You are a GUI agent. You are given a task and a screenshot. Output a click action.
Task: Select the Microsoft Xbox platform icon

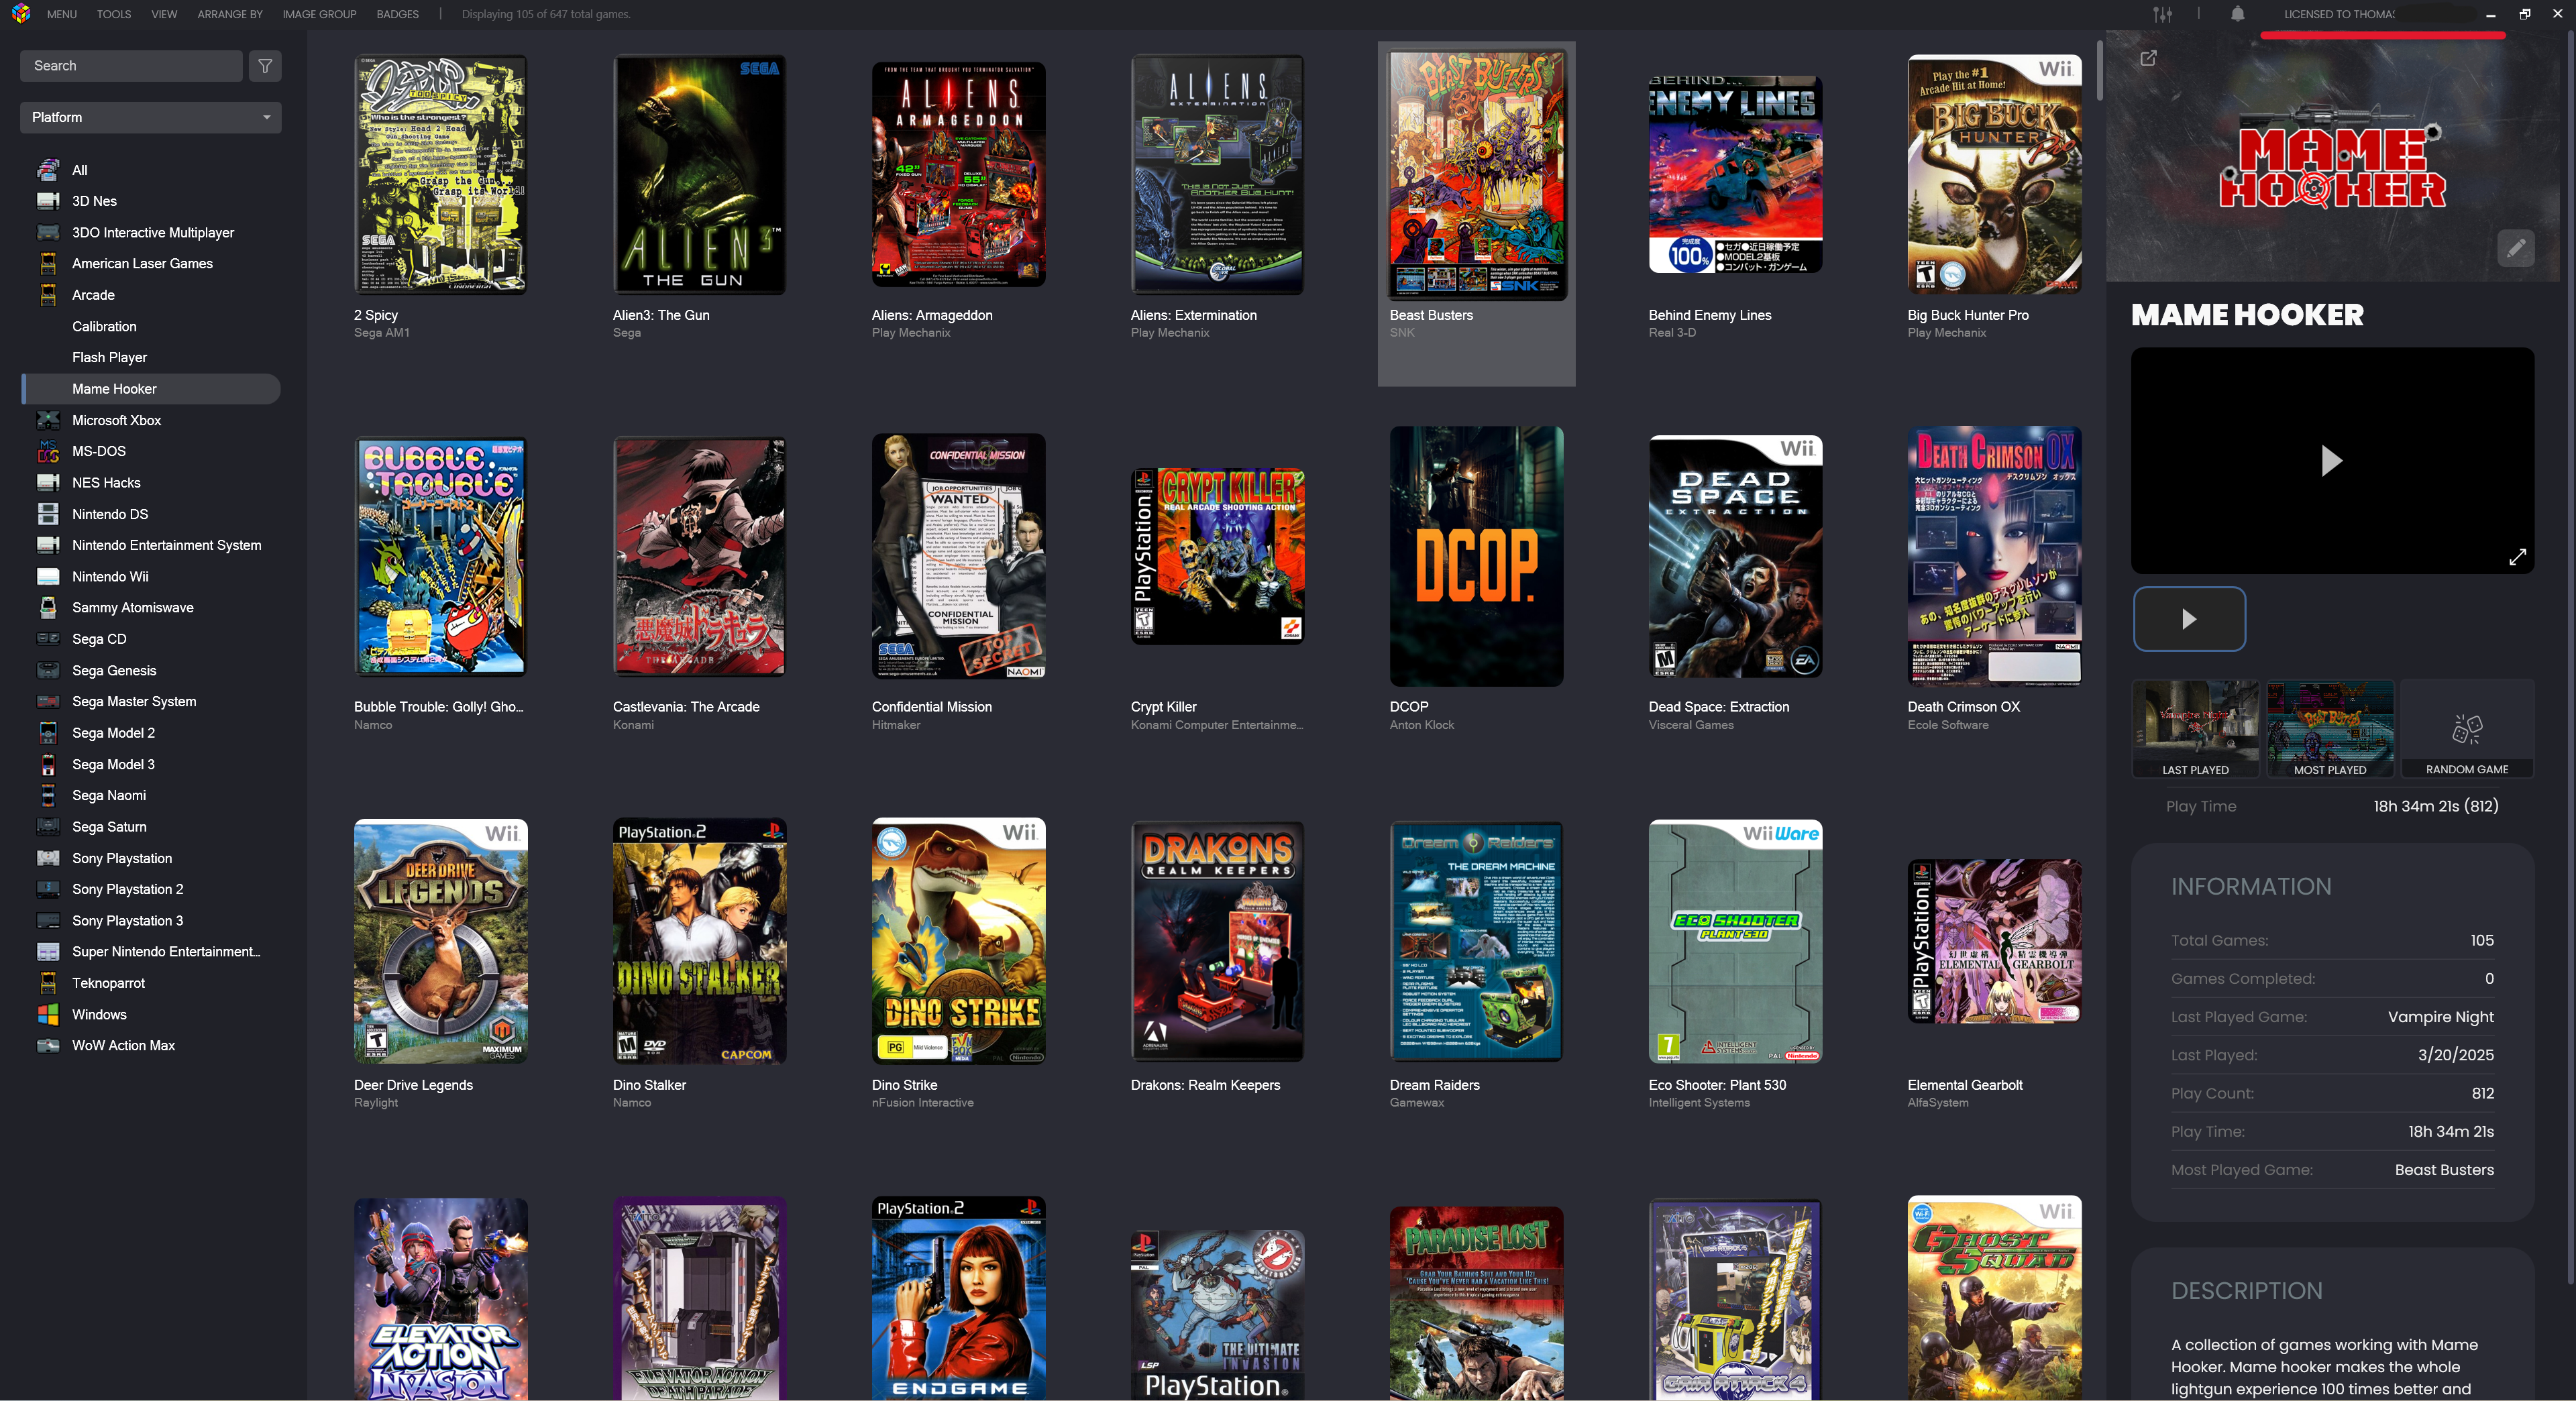coord(48,420)
